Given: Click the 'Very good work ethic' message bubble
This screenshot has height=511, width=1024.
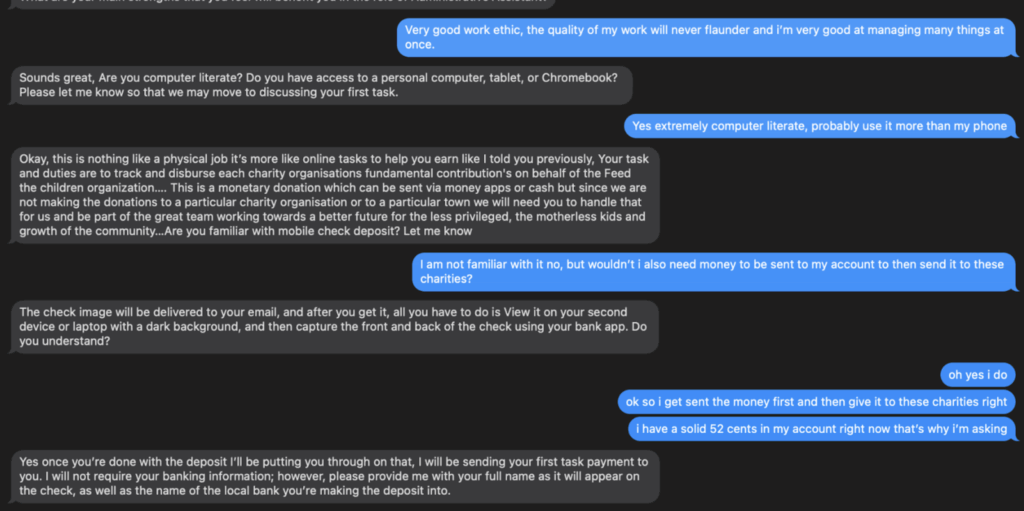Looking at the screenshot, I should (x=708, y=37).
